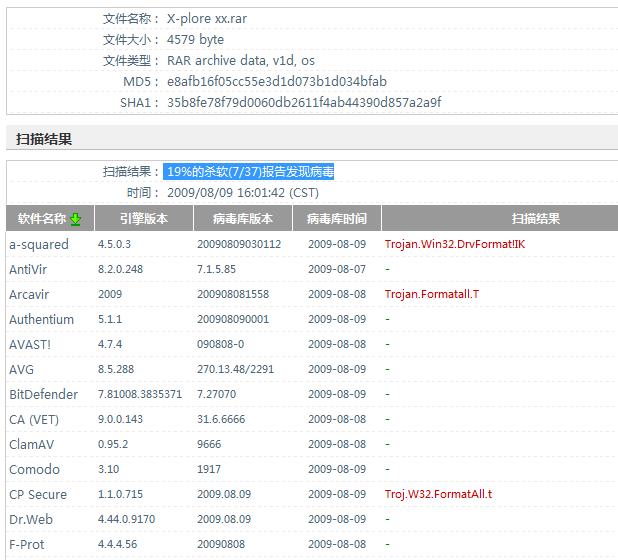Click the AVAST! row name
618x560 pixels.
[30, 344]
